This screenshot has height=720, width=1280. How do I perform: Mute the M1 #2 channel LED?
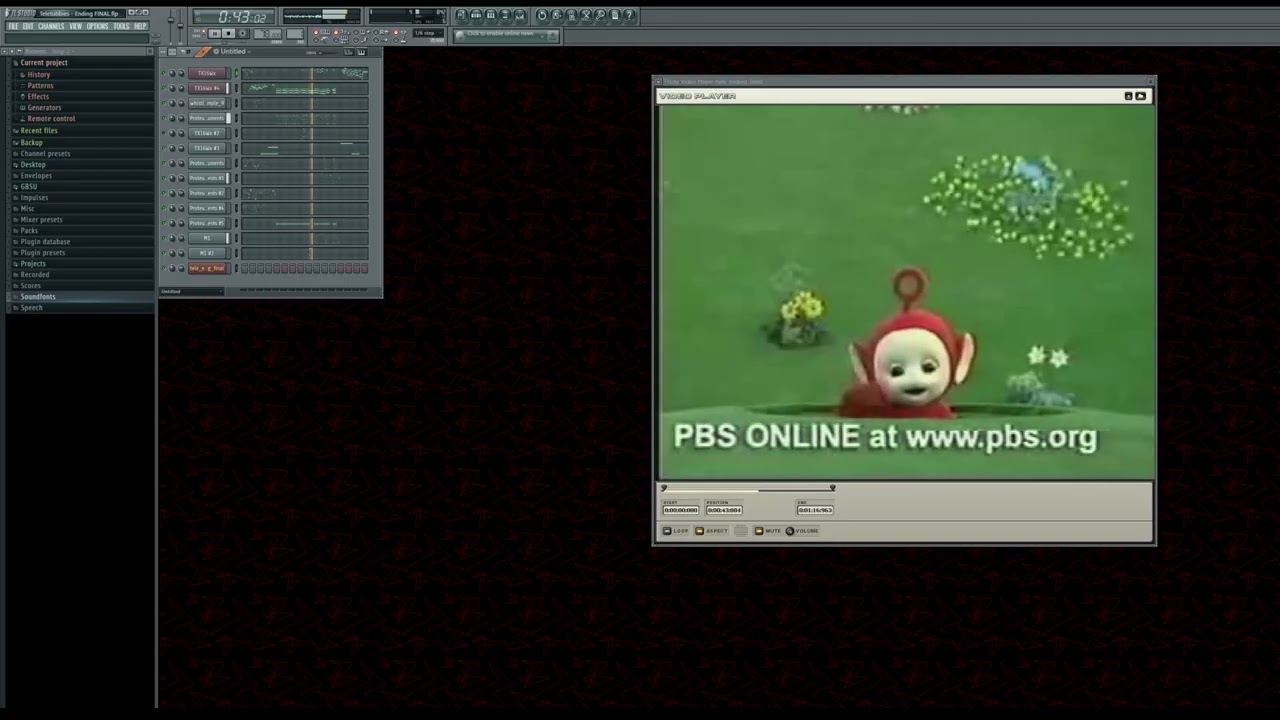click(x=163, y=253)
